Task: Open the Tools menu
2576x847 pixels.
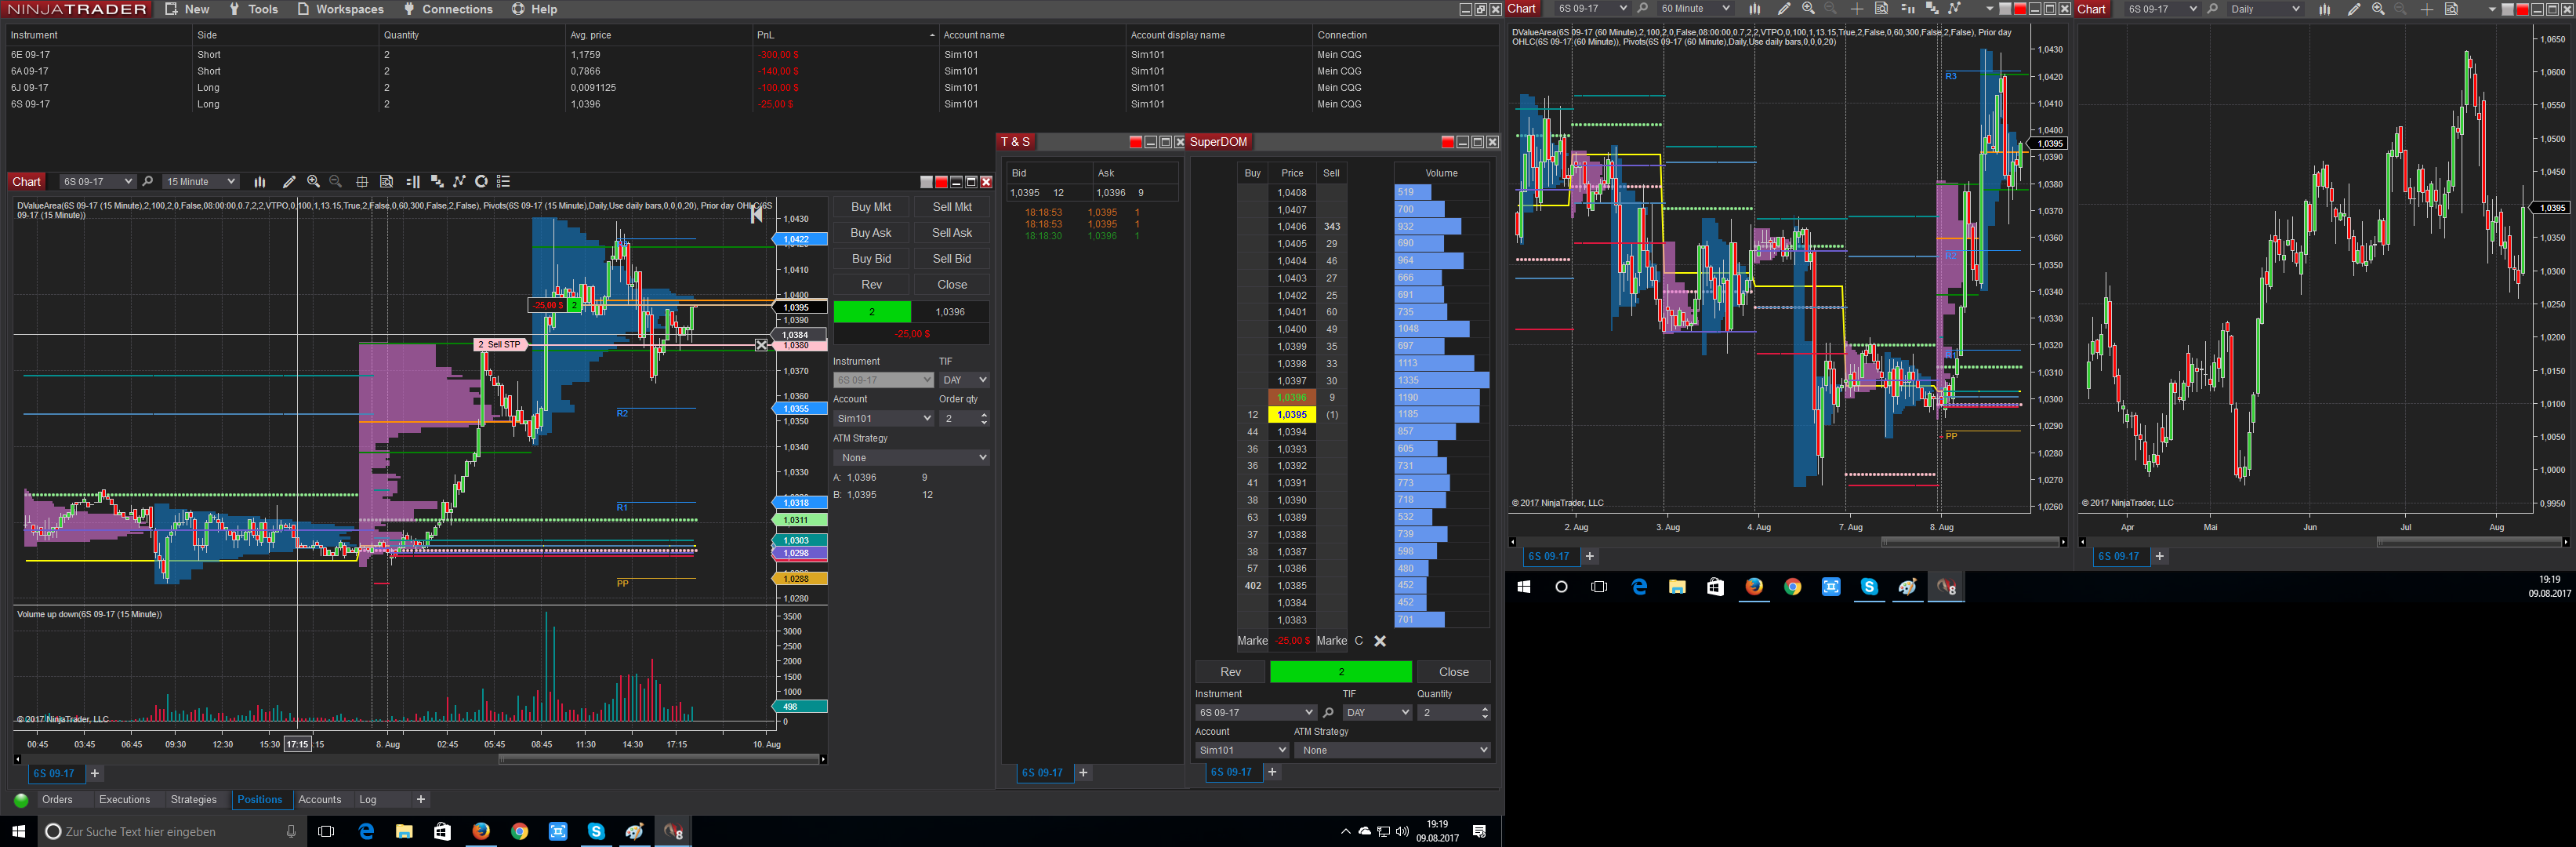Action: click(253, 9)
